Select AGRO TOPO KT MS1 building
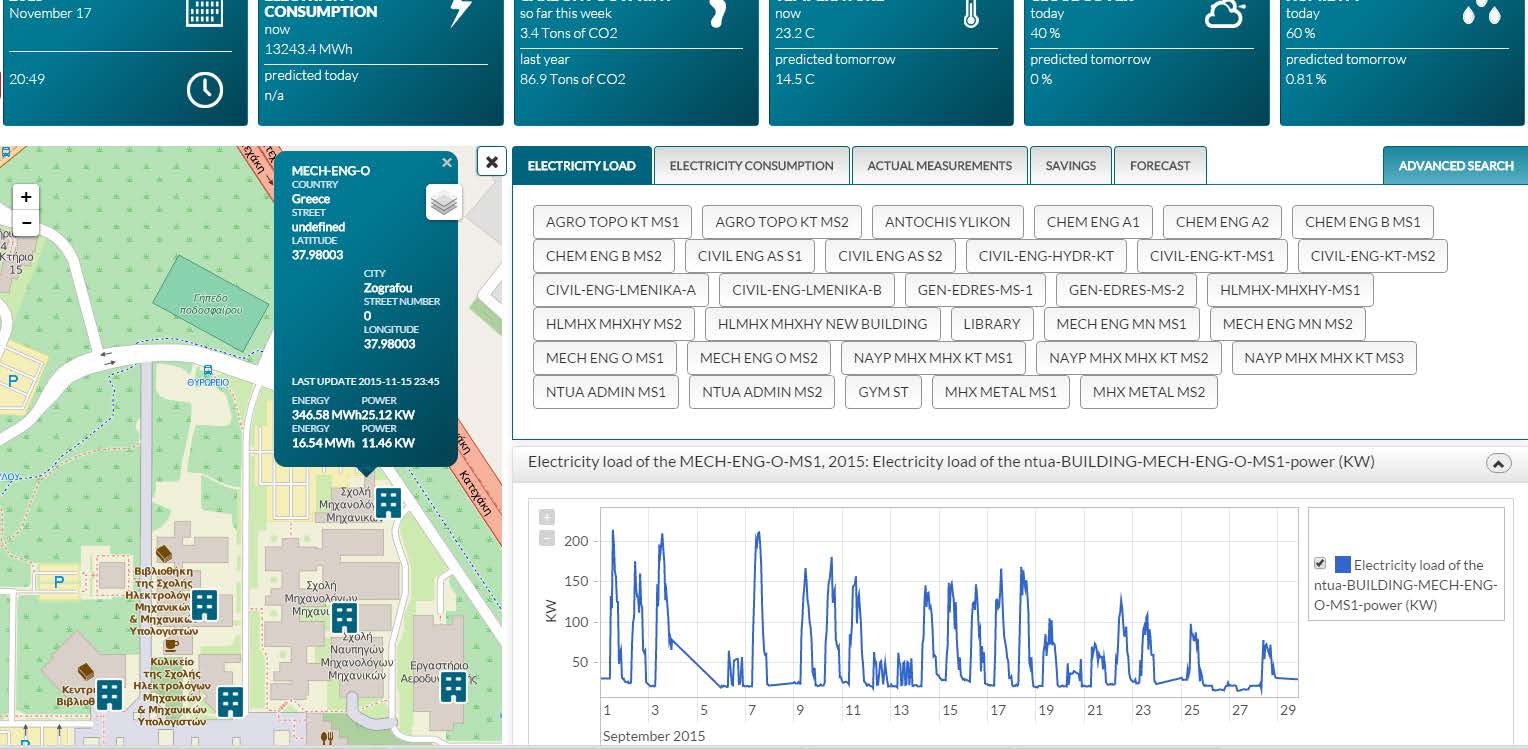The image size is (1528, 749). tap(612, 222)
